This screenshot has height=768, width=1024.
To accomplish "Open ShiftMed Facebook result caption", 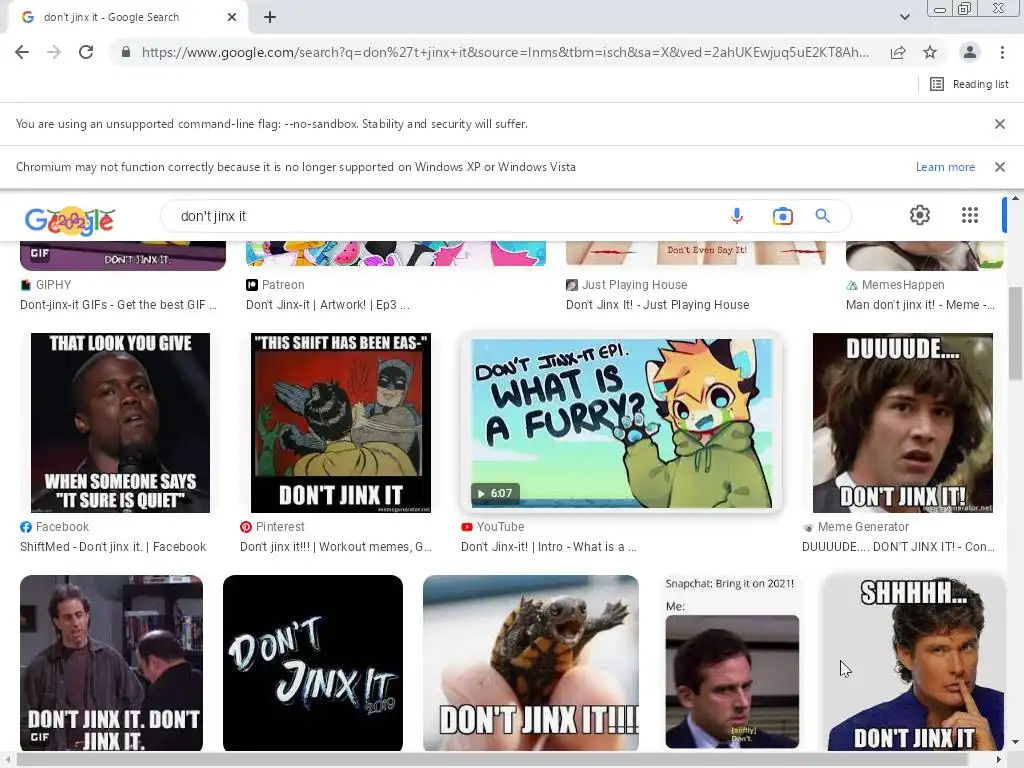I will coord(113,547).
